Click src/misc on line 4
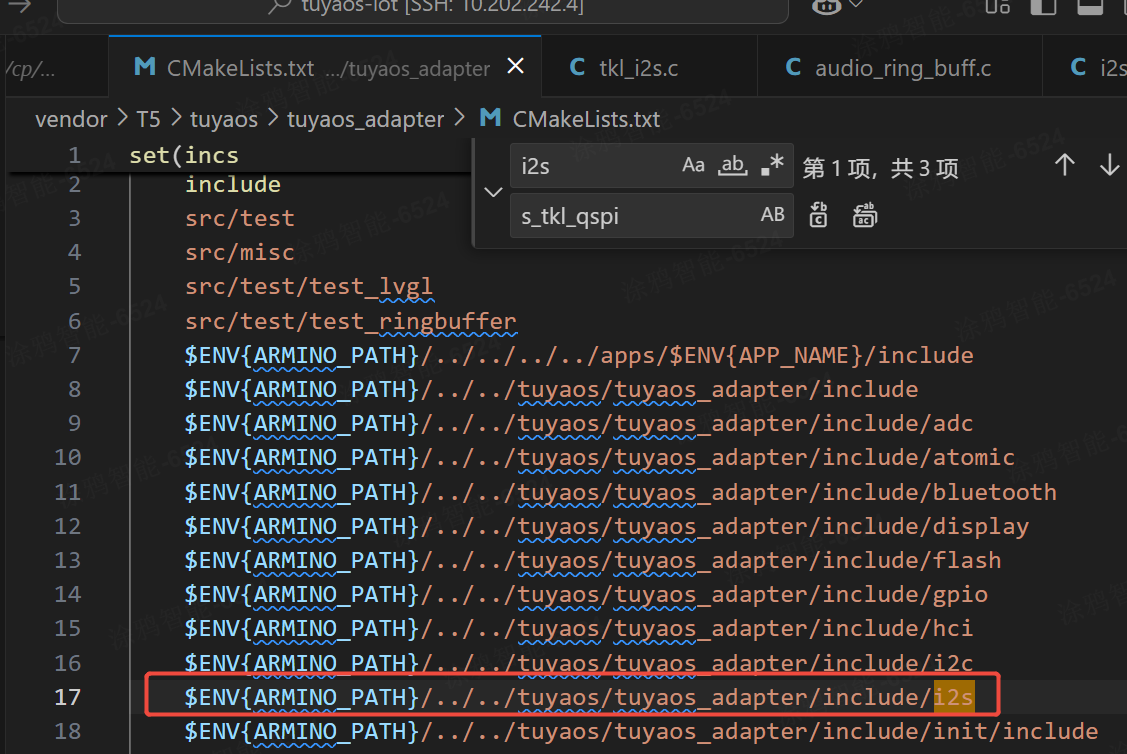Screen dimensions: 1127x754 [239, 252]
